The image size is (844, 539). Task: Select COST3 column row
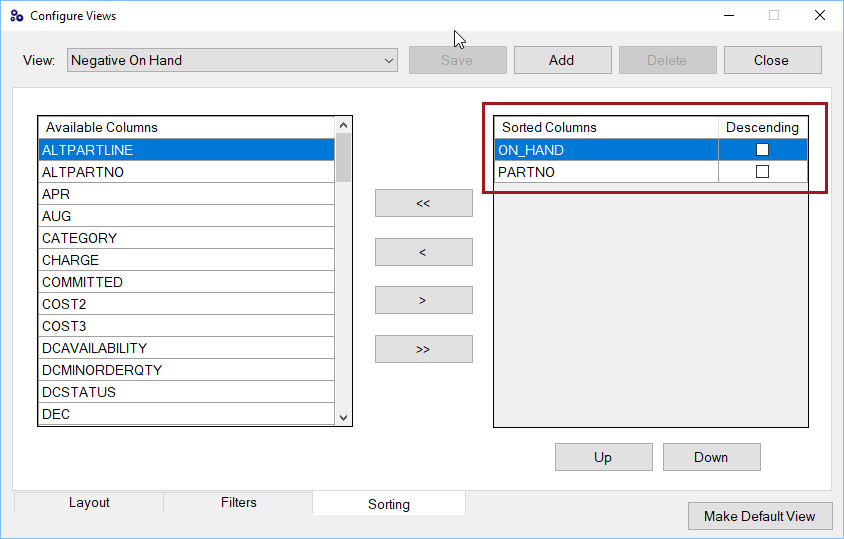click(x=186, y=326)
